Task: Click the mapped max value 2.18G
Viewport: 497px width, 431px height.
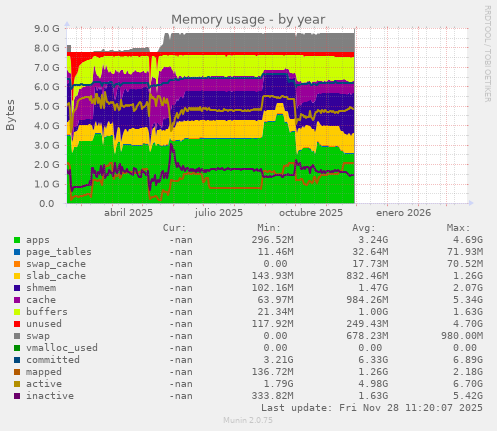Action: [467, 372]
